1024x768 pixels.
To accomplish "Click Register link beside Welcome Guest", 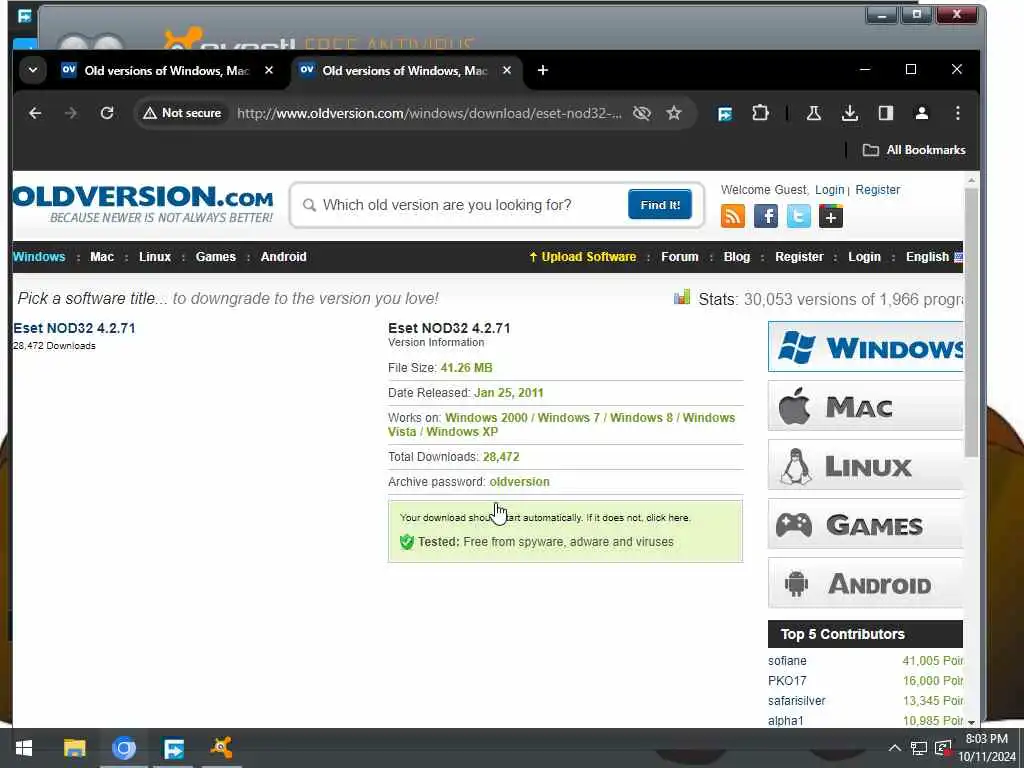I will click(877, 189).
